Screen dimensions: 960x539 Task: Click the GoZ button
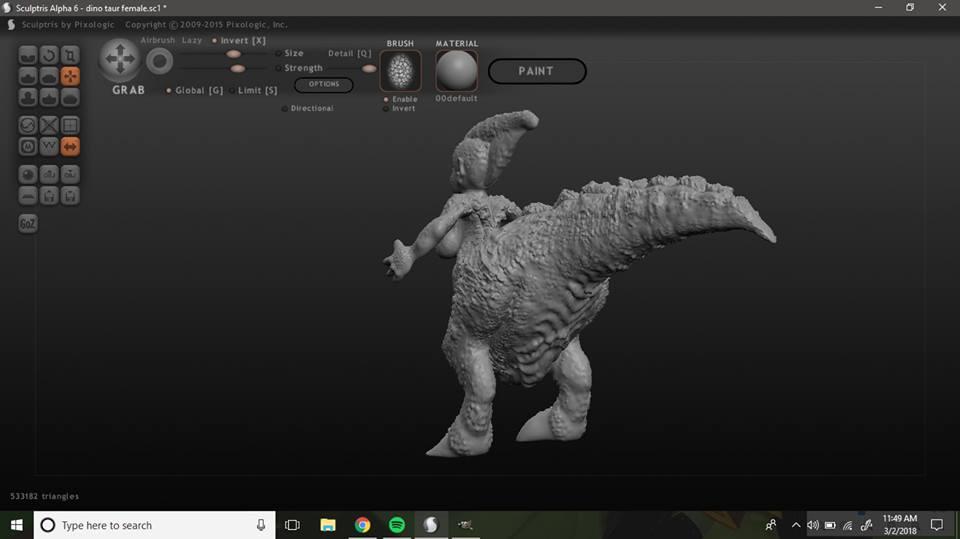(x=28, y=224)
